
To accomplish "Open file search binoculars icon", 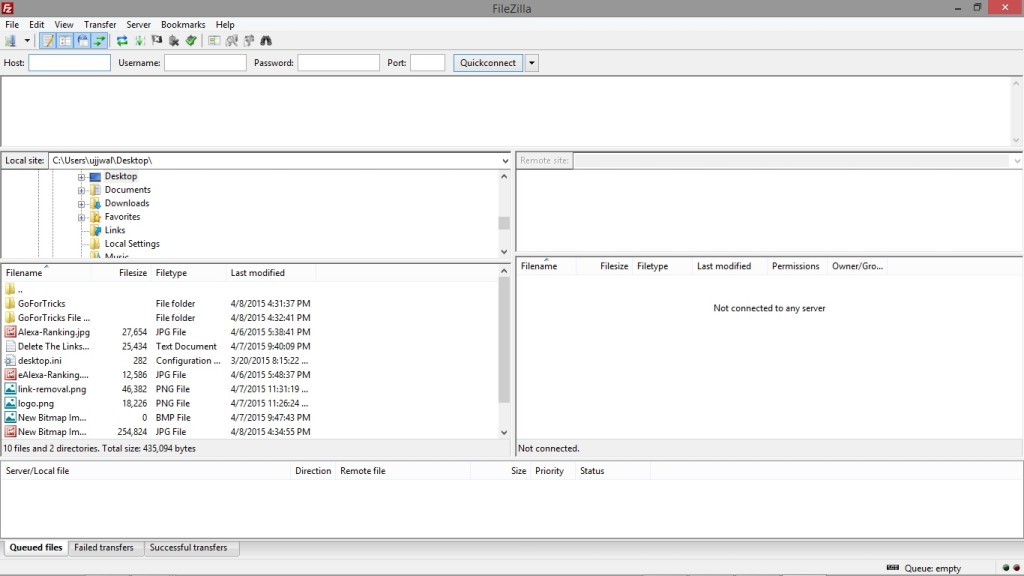I will pyautogui.click(x=266, y=40).
